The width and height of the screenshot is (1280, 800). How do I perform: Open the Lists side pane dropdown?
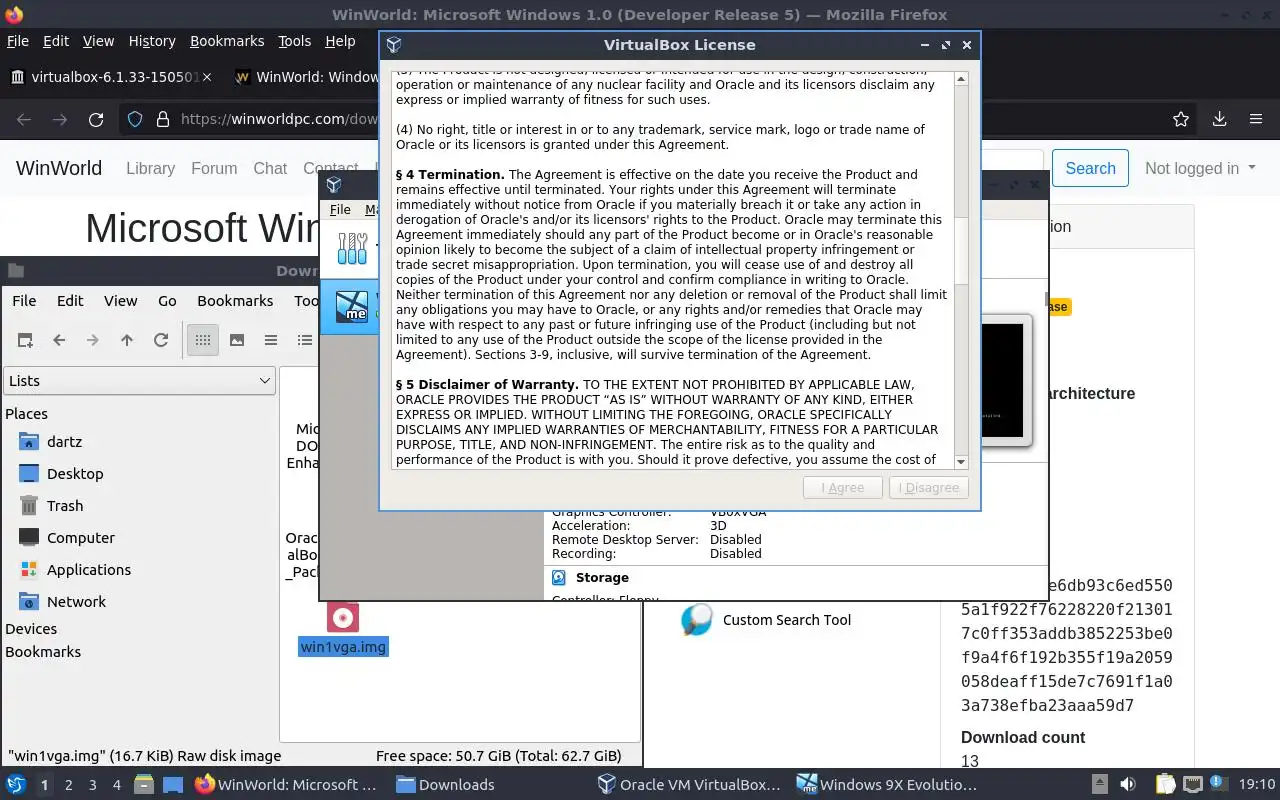click(x=140, y=381)
